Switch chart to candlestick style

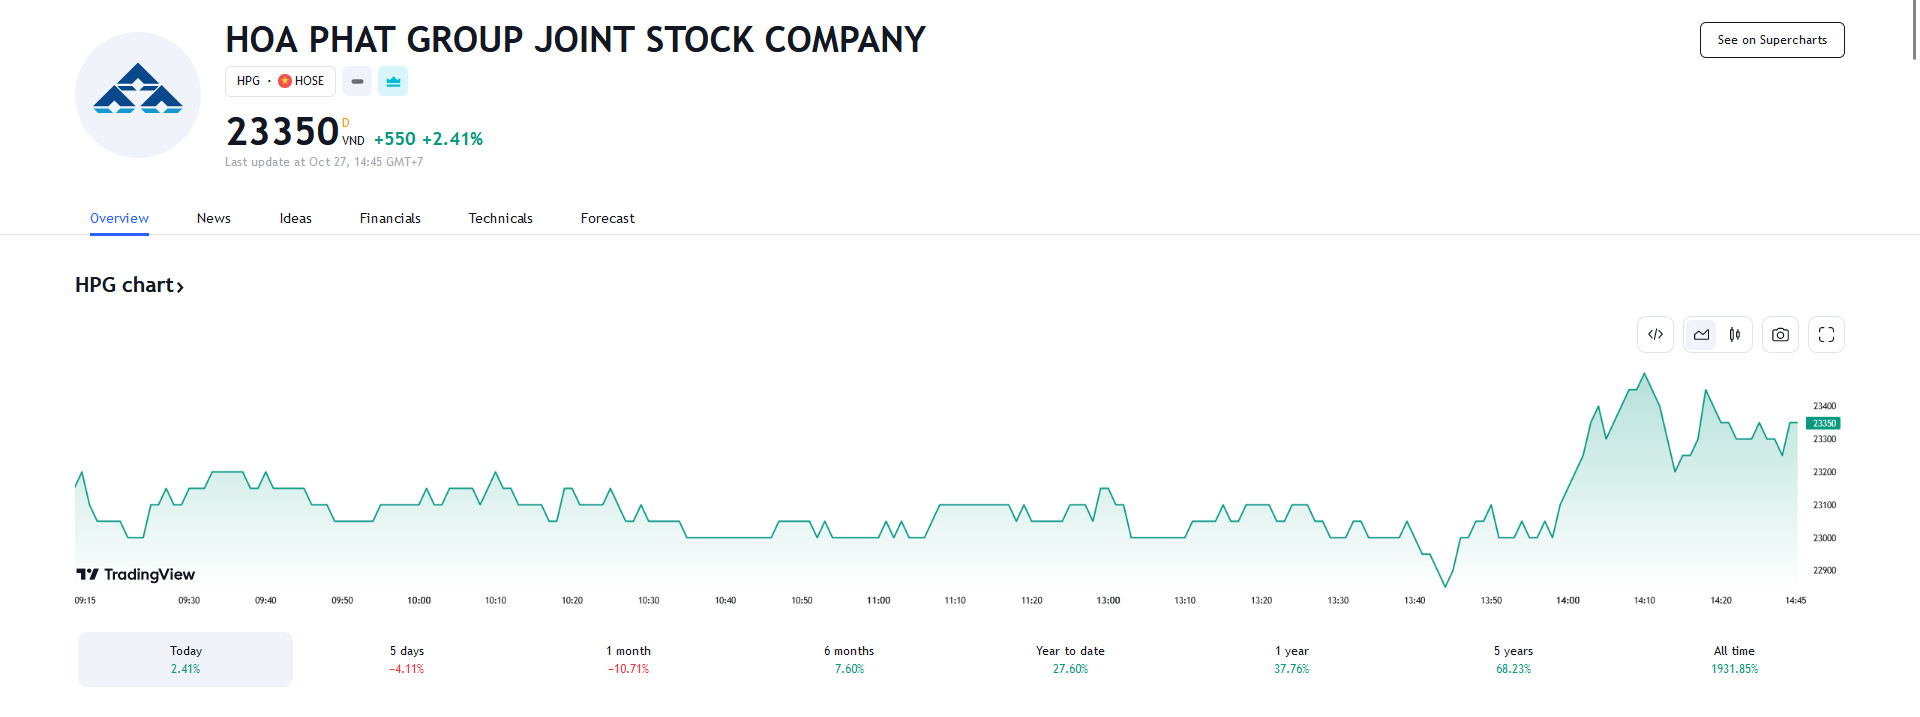point(1735,335)
